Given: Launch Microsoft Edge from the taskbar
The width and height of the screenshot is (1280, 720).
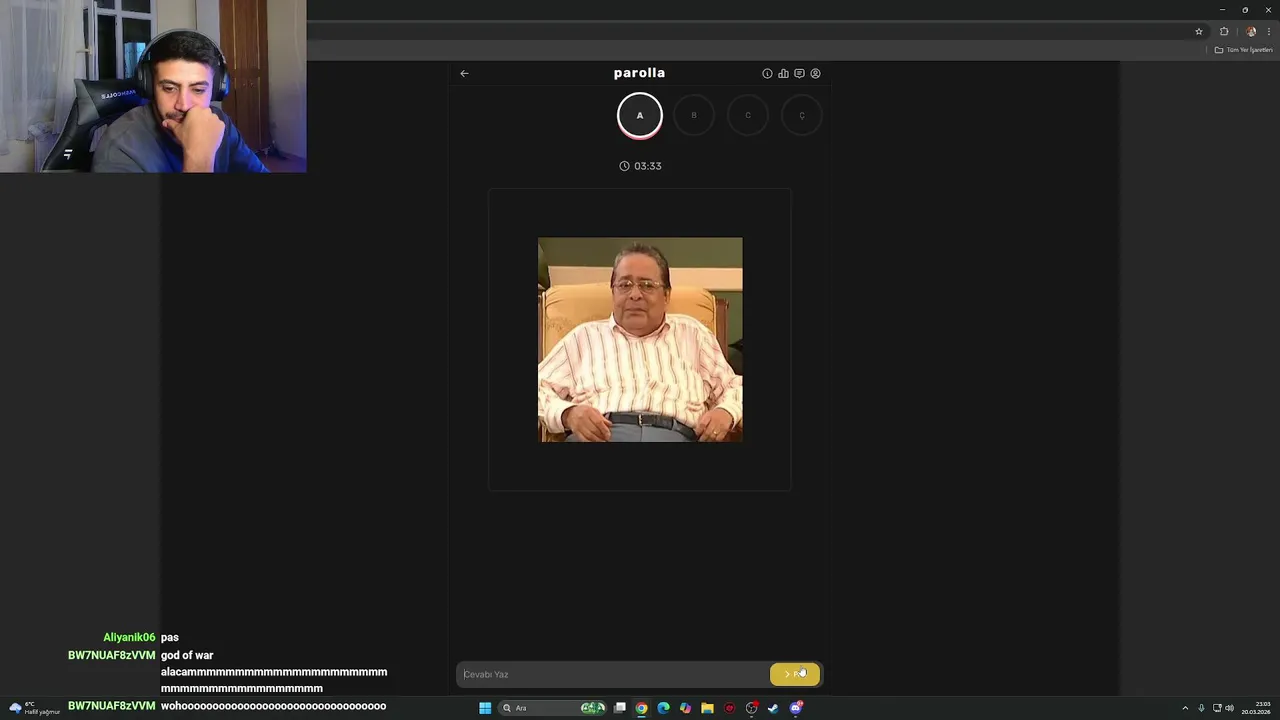Looking at the screenshot, I should pos(663,708).
